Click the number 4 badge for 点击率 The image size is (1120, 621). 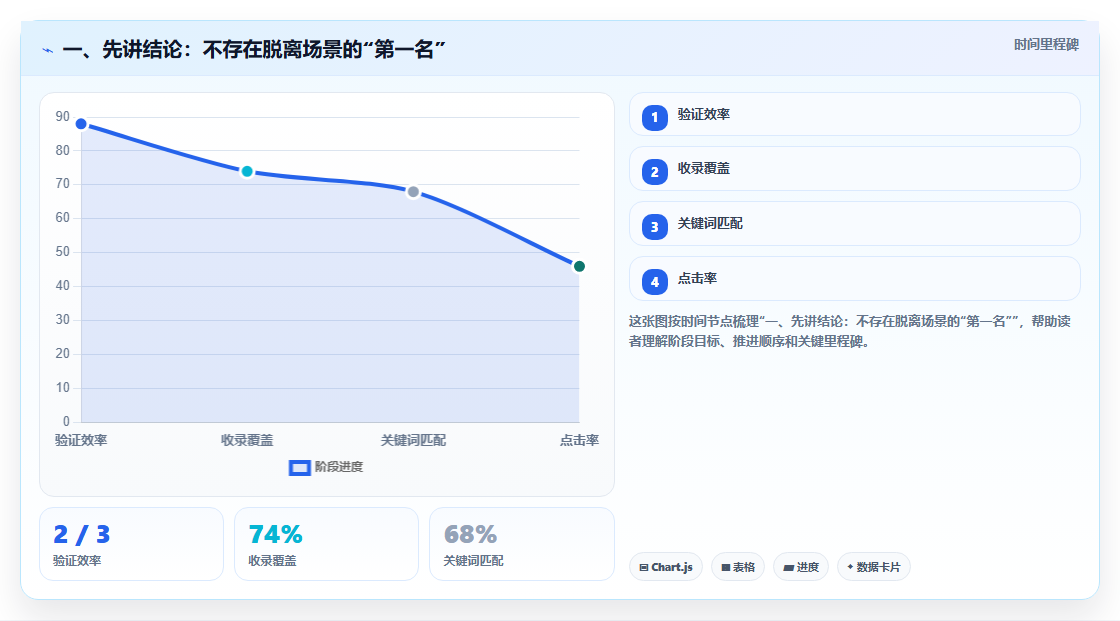pyautogui.click(x=654, y=282)
